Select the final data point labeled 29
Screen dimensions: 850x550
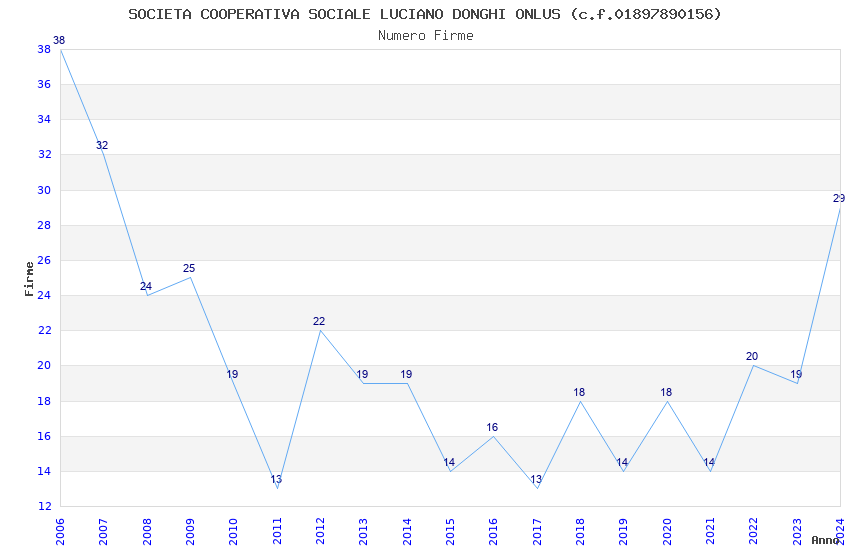pyautogui.click(x=839, y=207)
